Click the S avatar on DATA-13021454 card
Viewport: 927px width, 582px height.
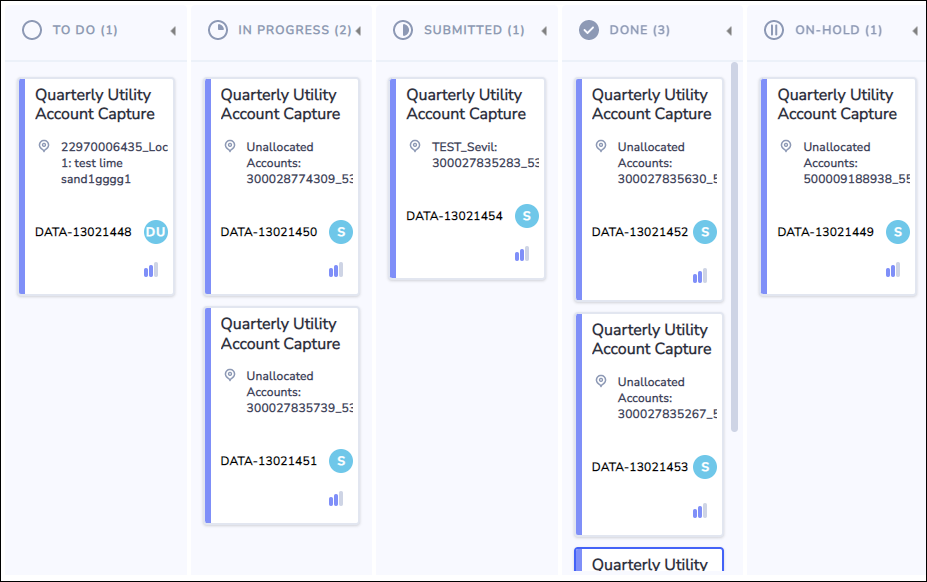(527, 216)
